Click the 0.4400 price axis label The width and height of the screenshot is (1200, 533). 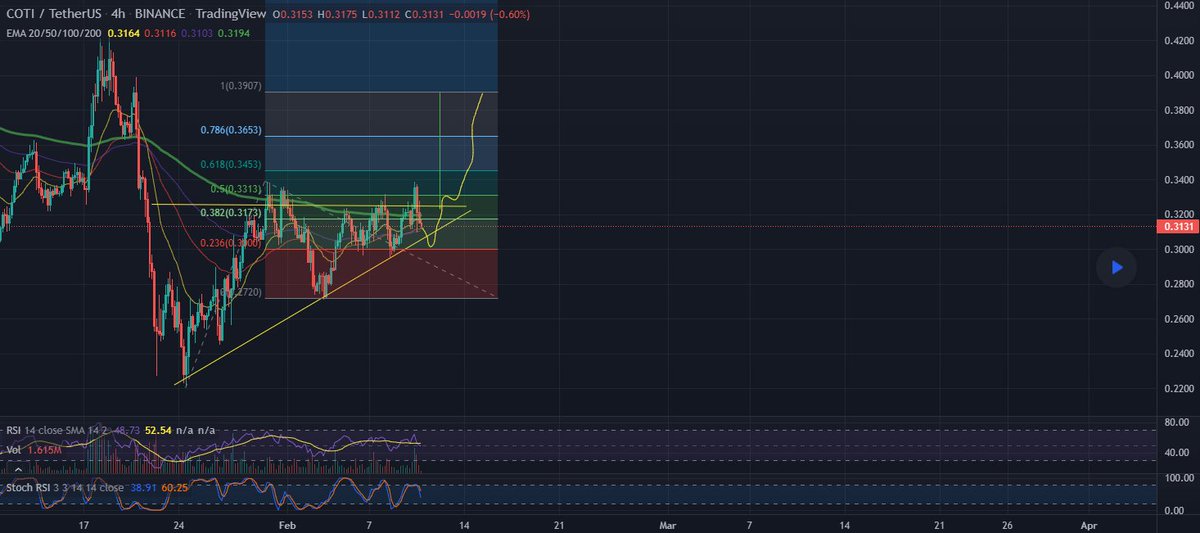(x=1177, y=6)
